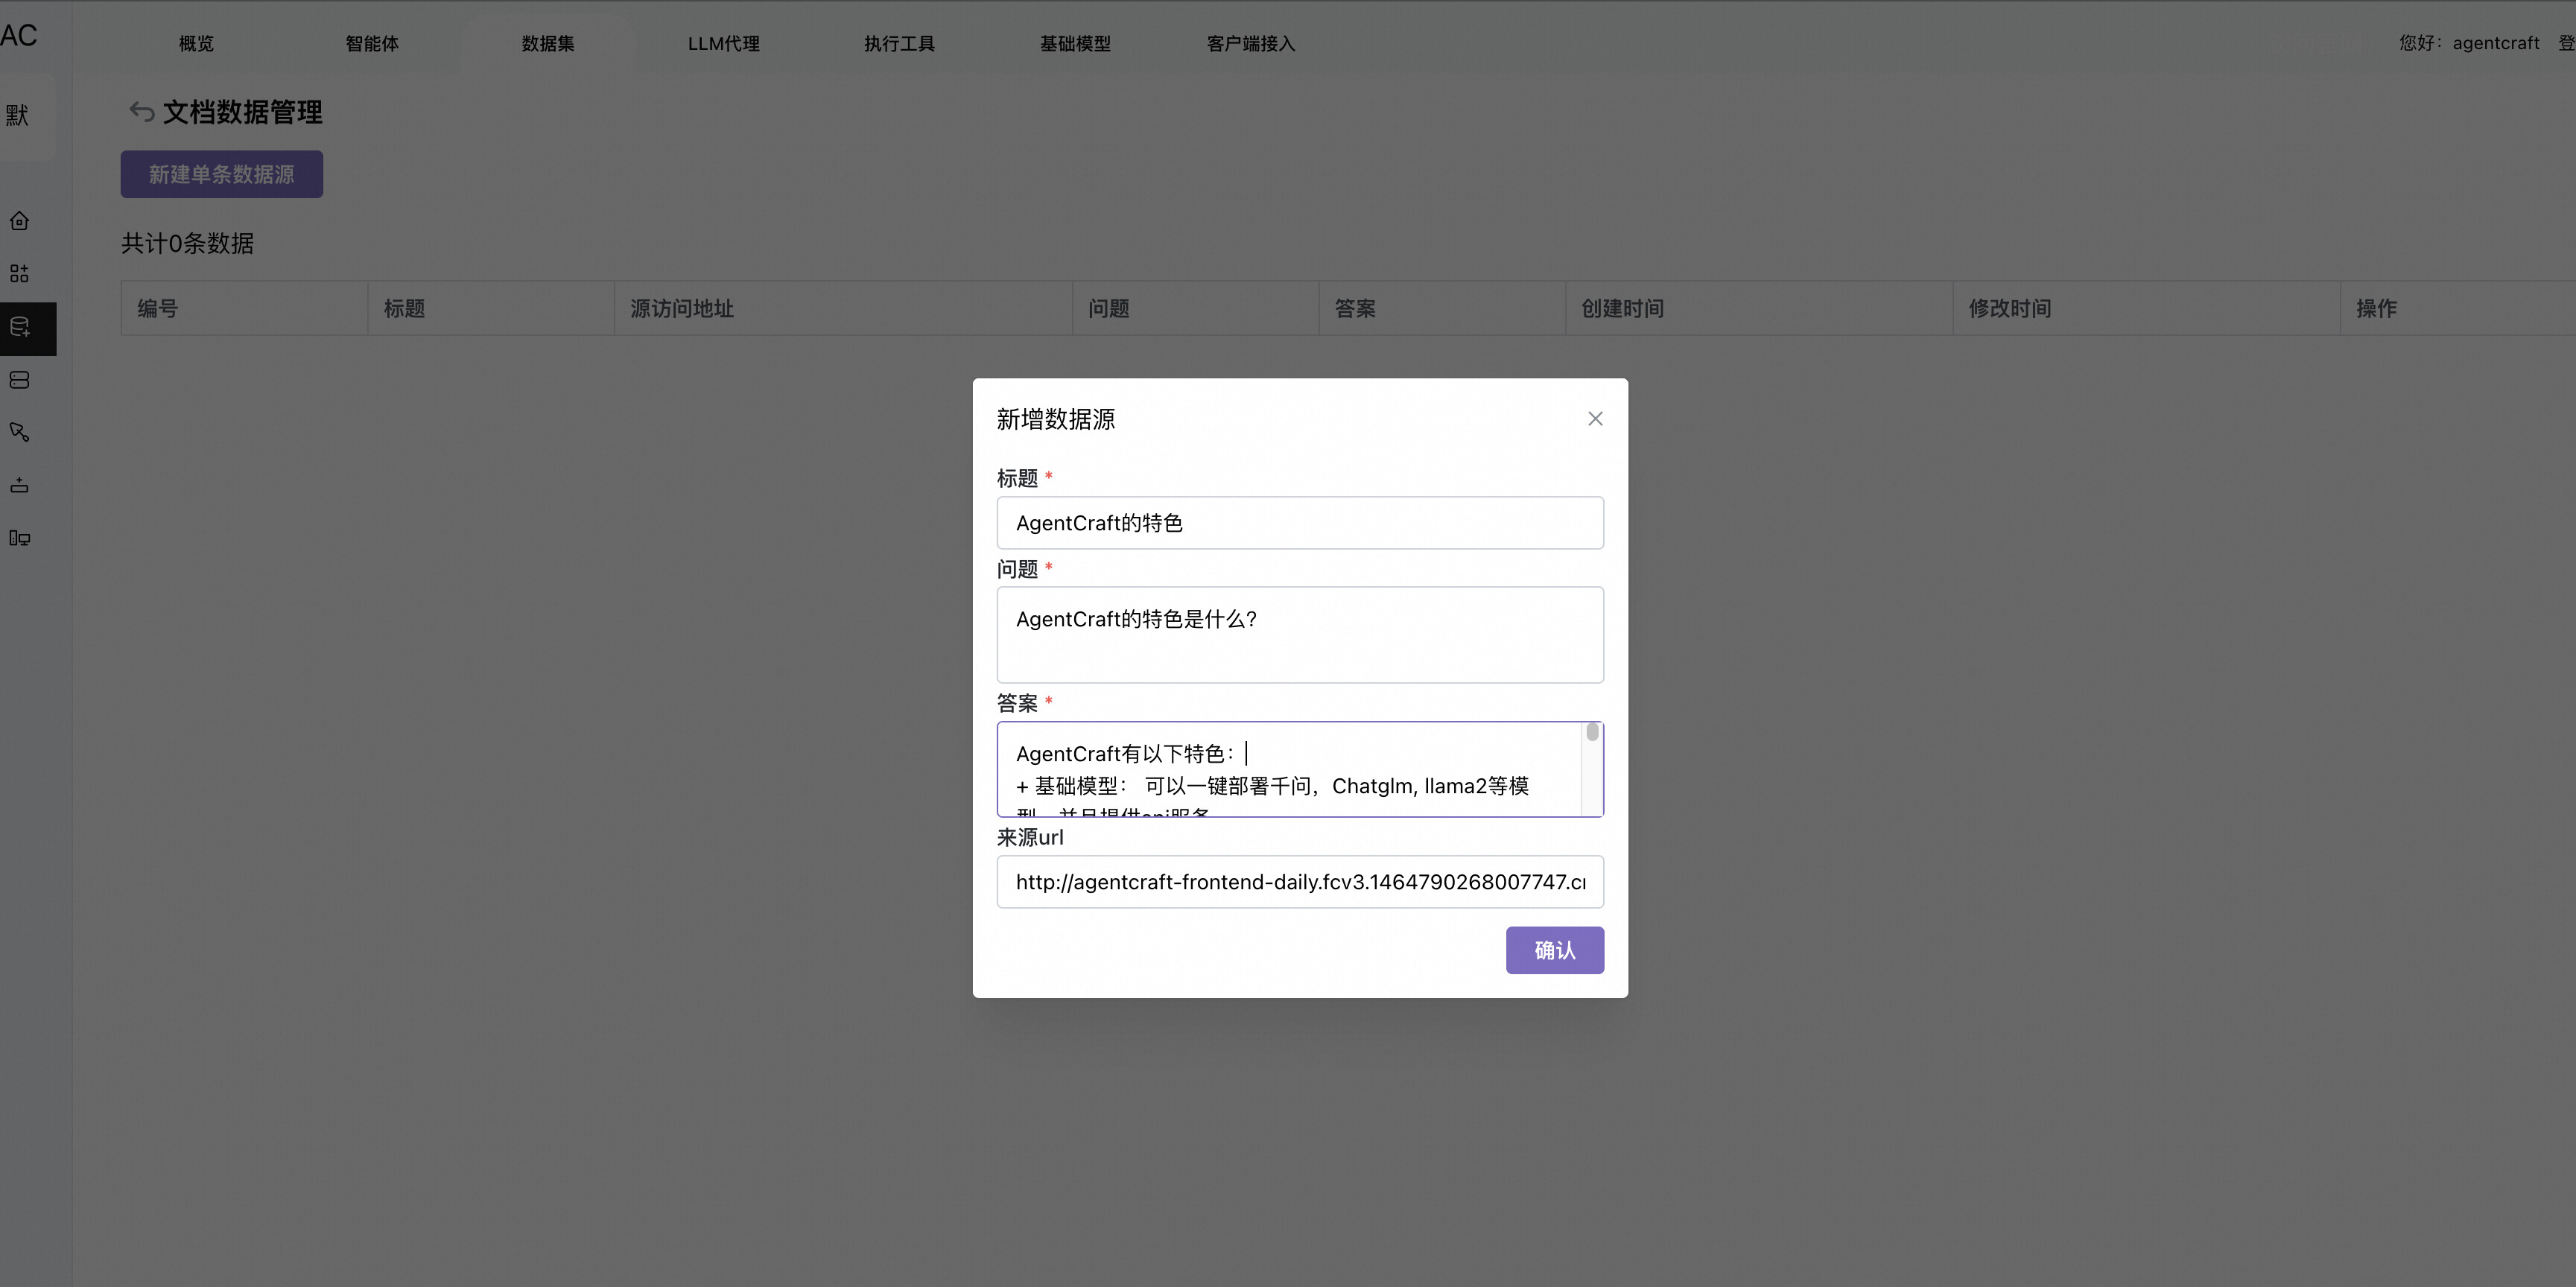
Task: Switch to the 智能体 tab
Action: [372, 43]
